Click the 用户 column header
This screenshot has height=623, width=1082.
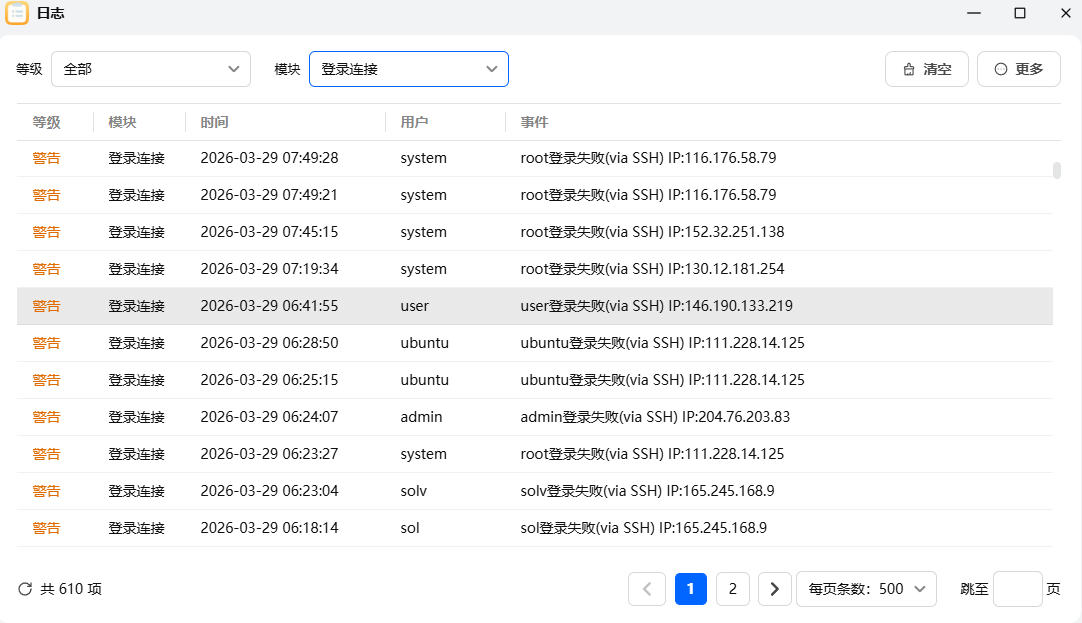click(414, 122)
